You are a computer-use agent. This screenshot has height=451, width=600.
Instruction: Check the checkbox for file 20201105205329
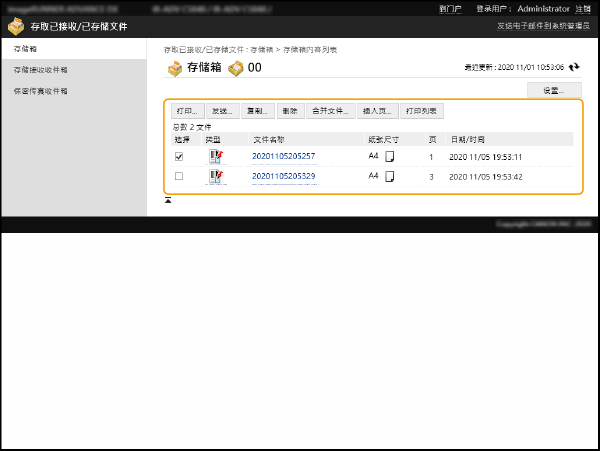click(179, 177)
